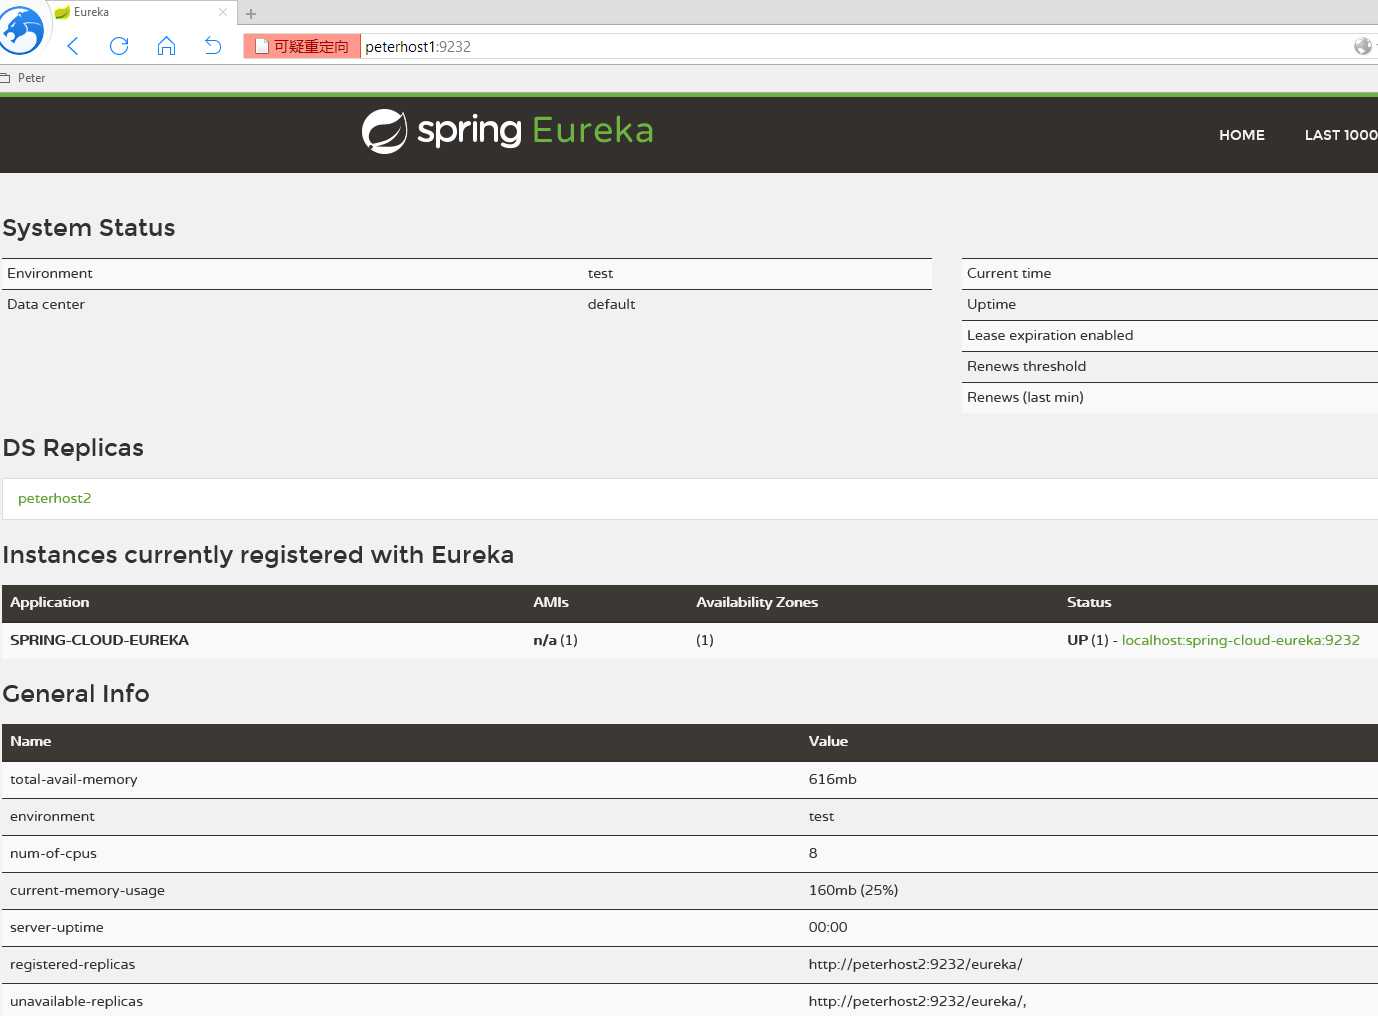Image resolution: width=1378 pixels, height=1016 pixels.
Task: Open the LAST 1000 navigation item
Action: [x=1341, y=135]
